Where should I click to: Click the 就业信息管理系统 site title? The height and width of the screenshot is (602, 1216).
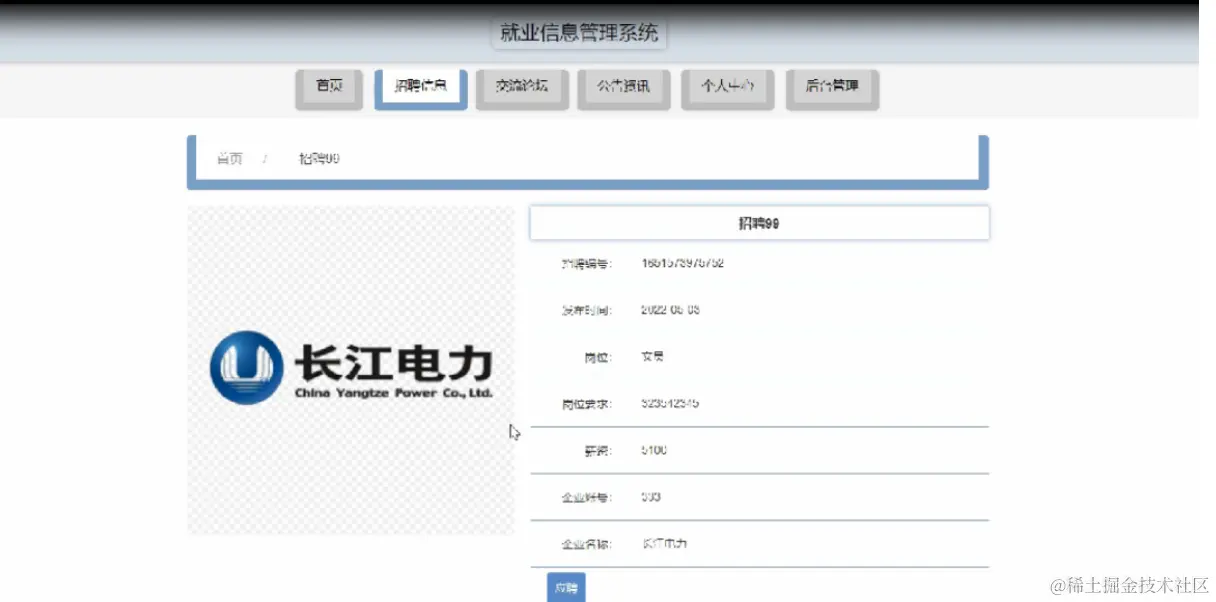point(579,33)
